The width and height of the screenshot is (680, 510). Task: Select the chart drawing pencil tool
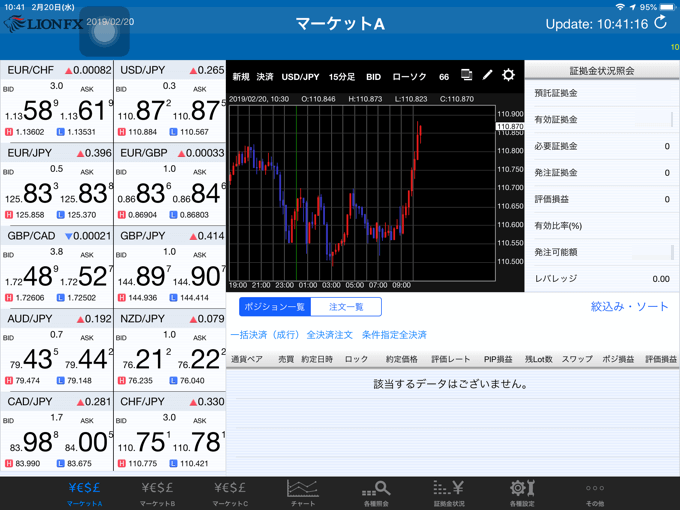tap(487, 76)
